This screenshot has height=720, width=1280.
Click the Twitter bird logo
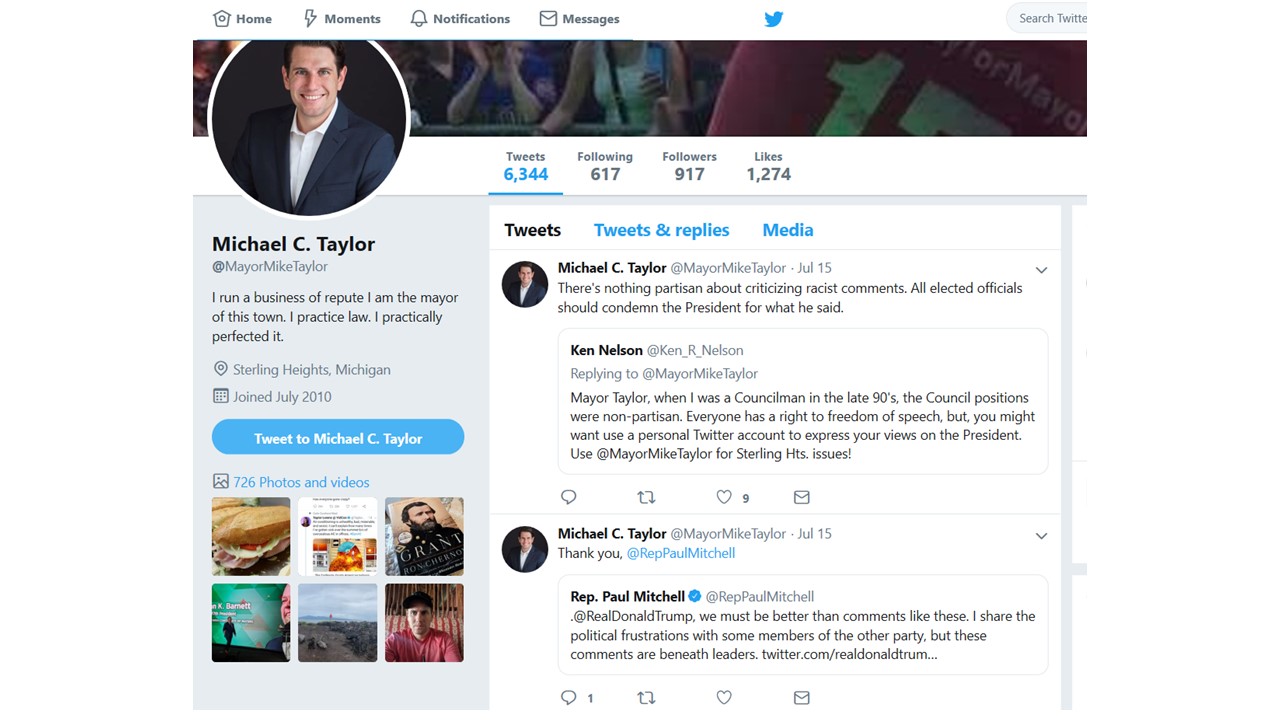pos(773,18)
